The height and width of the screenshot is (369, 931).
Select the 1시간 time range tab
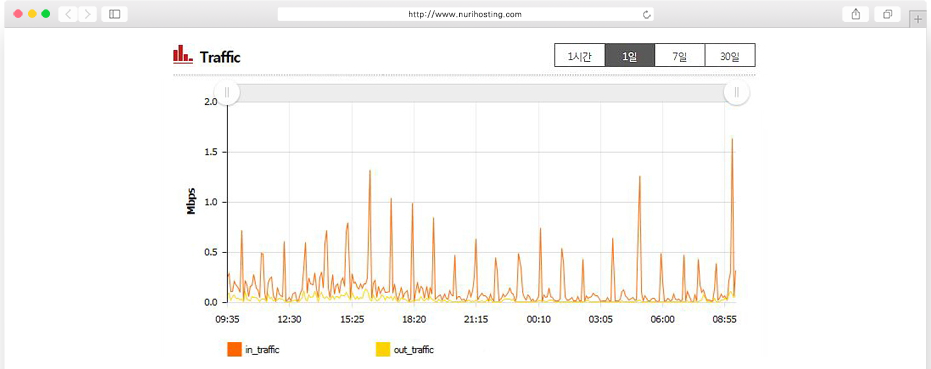(580, 55)
